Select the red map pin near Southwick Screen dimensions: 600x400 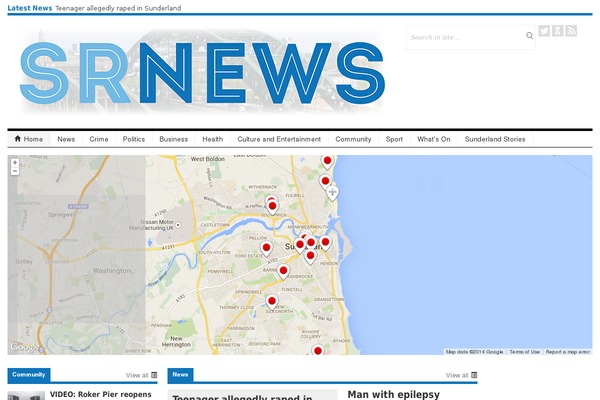point(272,207)
